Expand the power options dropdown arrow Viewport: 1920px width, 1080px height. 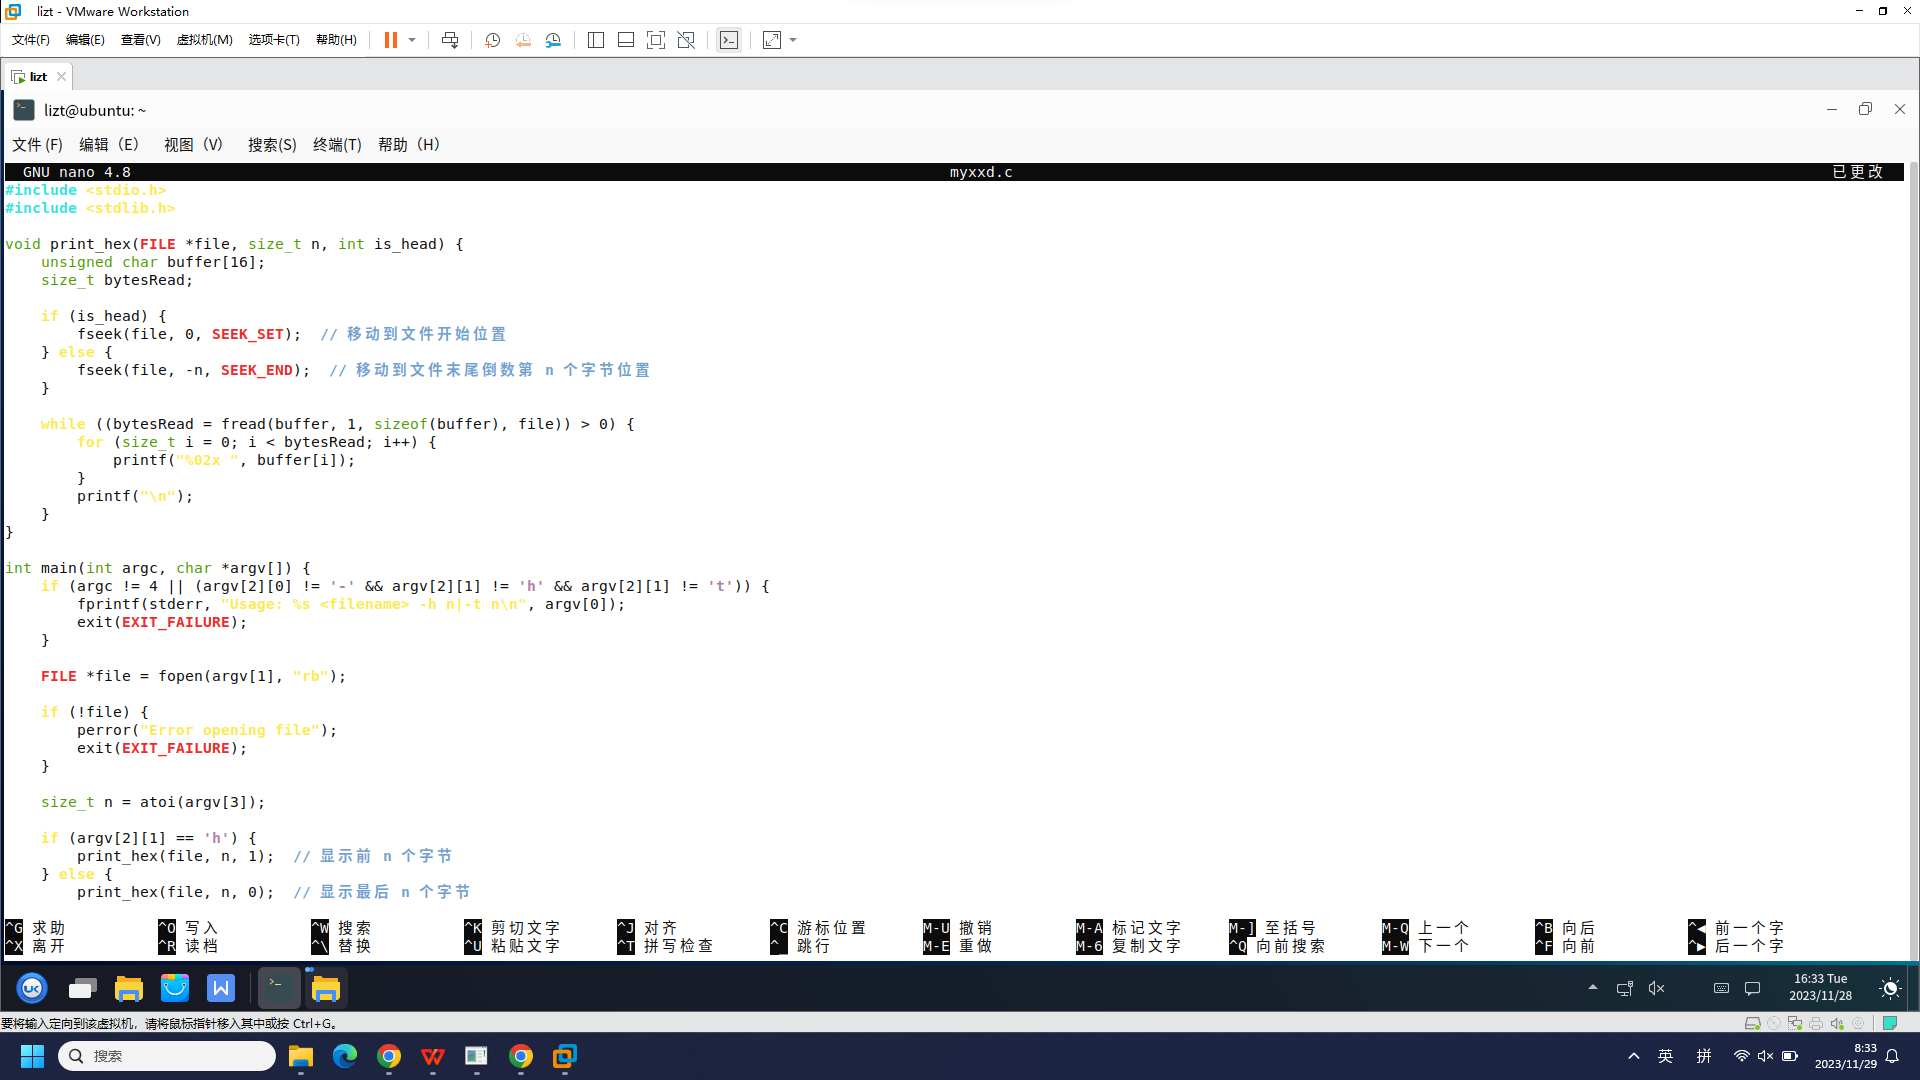[x=412, y=40]
